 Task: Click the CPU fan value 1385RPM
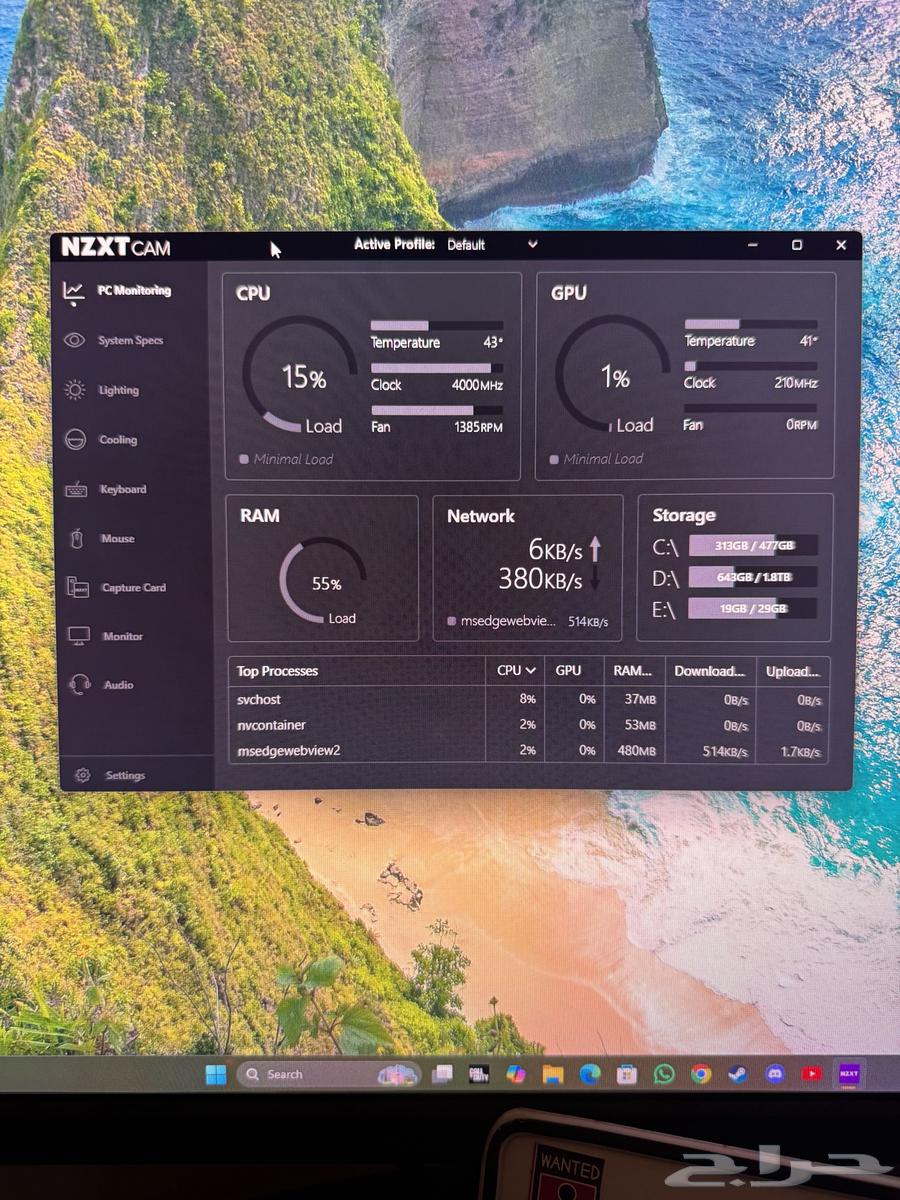pos(476,427)
